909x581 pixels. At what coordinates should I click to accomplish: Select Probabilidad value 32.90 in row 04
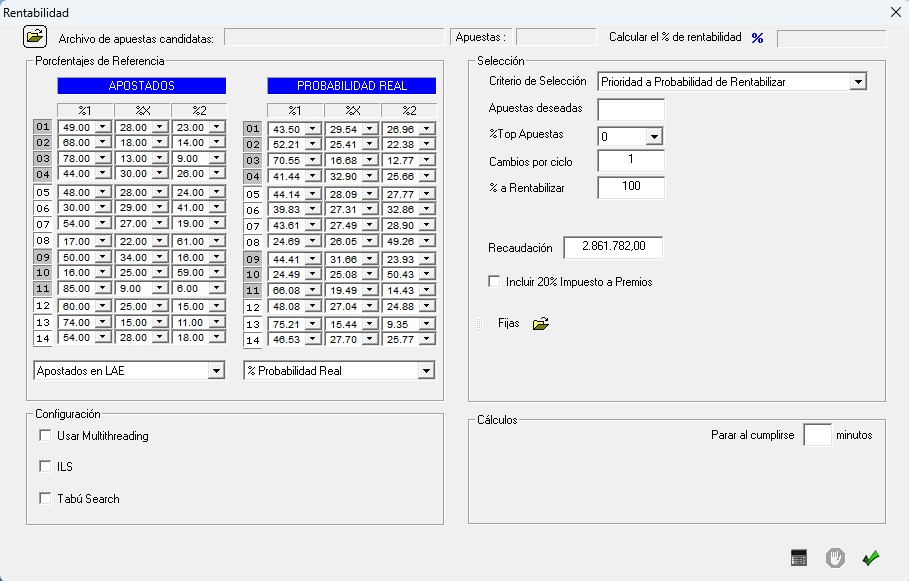click(343, 176)
